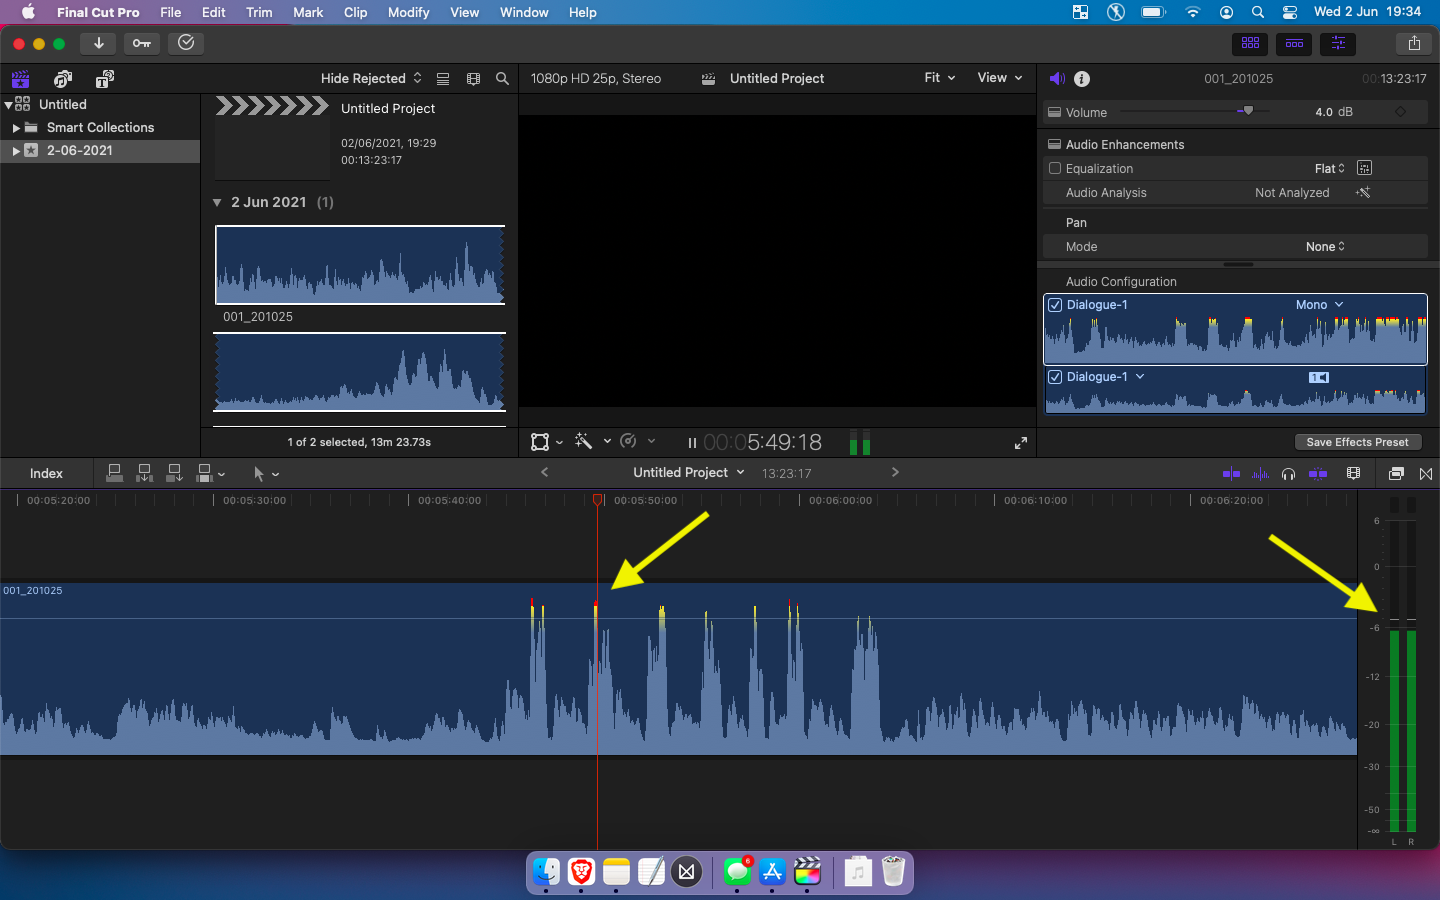
Task: Expand the viewer to full screen
Action: pos(1021,442)
